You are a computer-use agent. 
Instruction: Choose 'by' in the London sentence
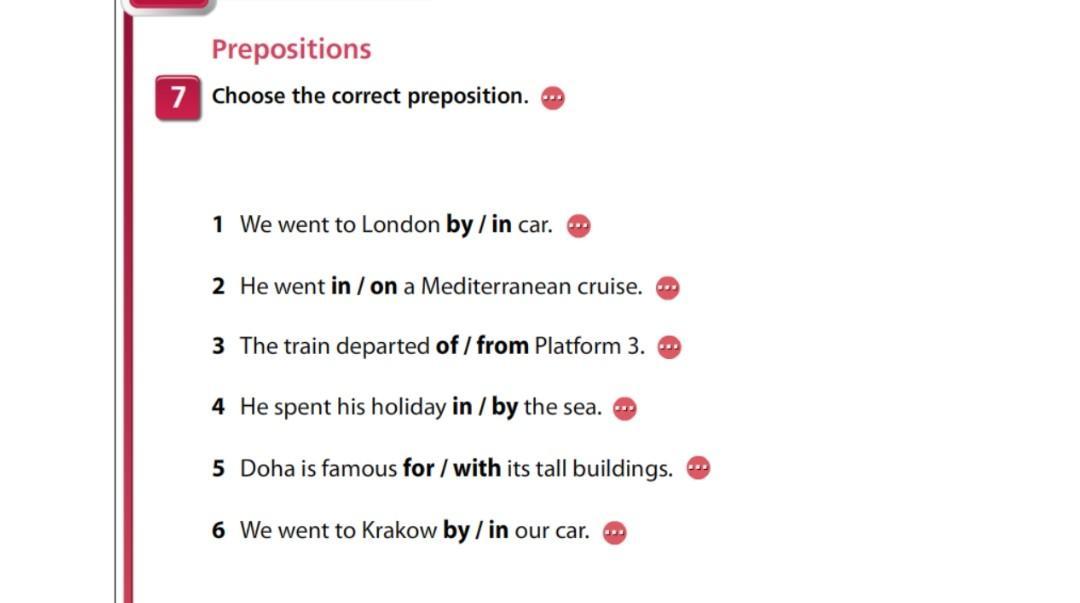click(x=459, y=225)
